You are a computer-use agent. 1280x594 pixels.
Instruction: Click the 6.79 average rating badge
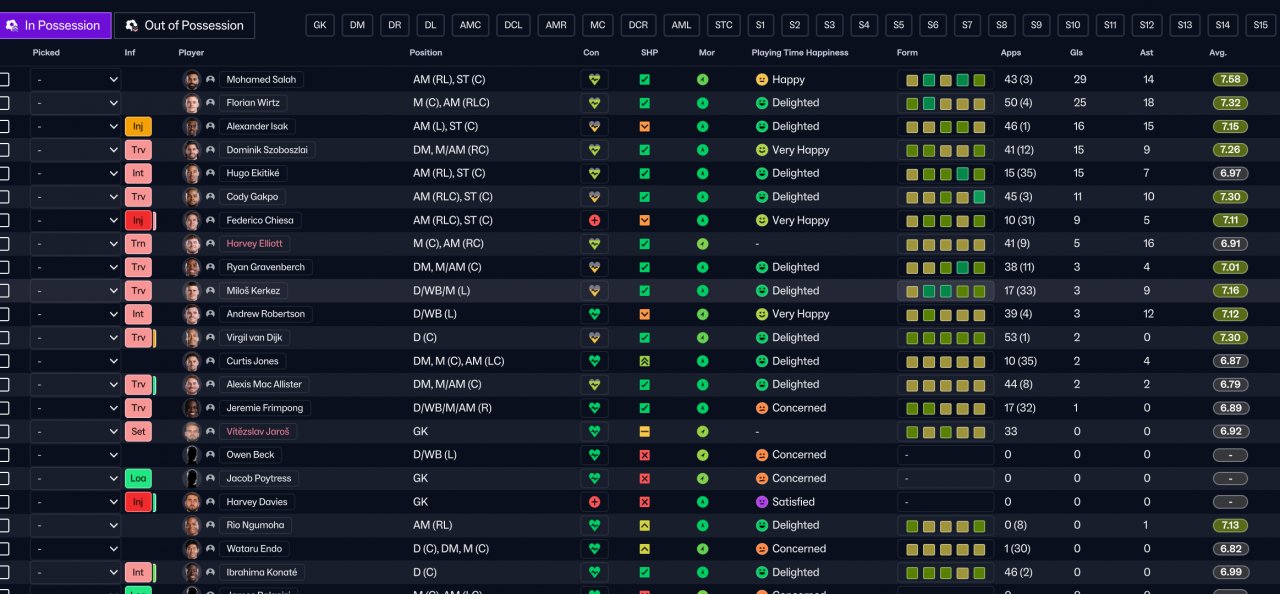coord(1230,384)
